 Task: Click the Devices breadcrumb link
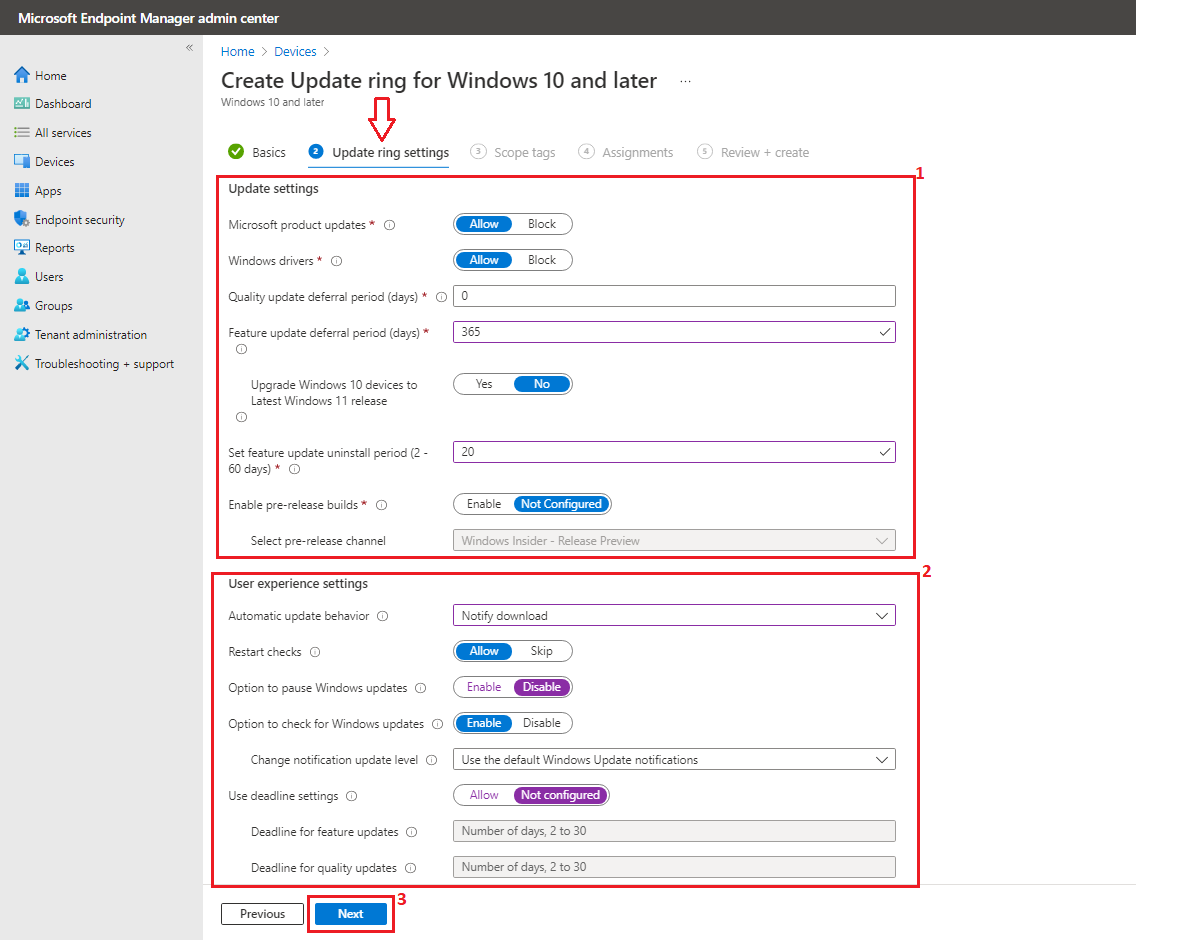[x=295, y=52]
